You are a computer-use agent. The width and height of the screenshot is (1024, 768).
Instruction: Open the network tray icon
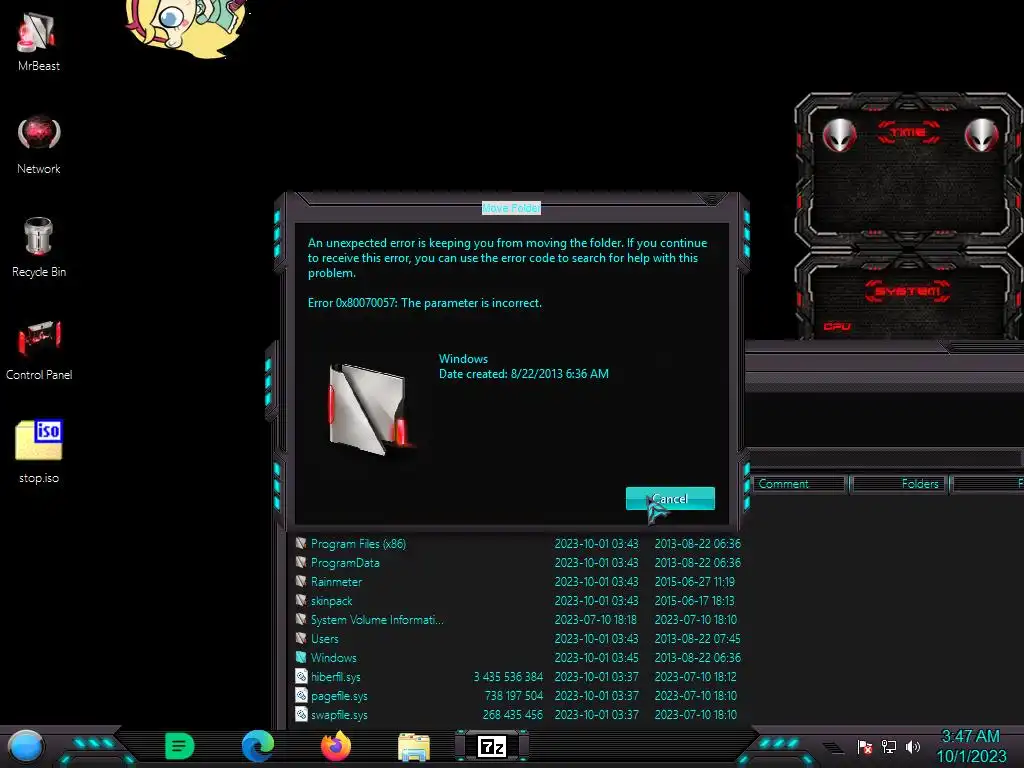(889, 747)
